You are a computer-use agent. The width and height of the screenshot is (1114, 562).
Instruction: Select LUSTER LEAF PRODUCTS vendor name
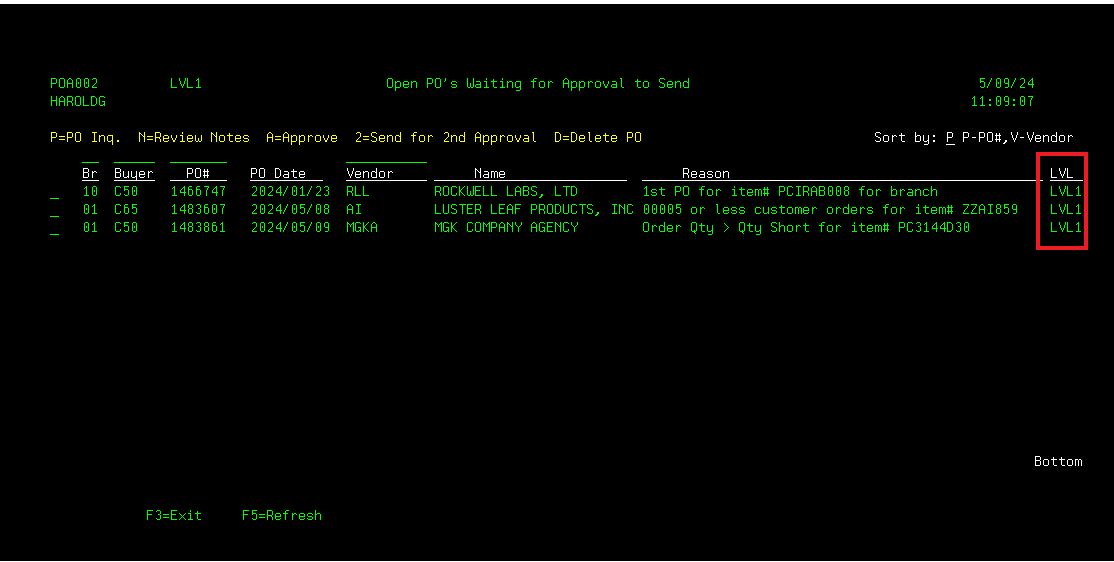tap(534, 210)
